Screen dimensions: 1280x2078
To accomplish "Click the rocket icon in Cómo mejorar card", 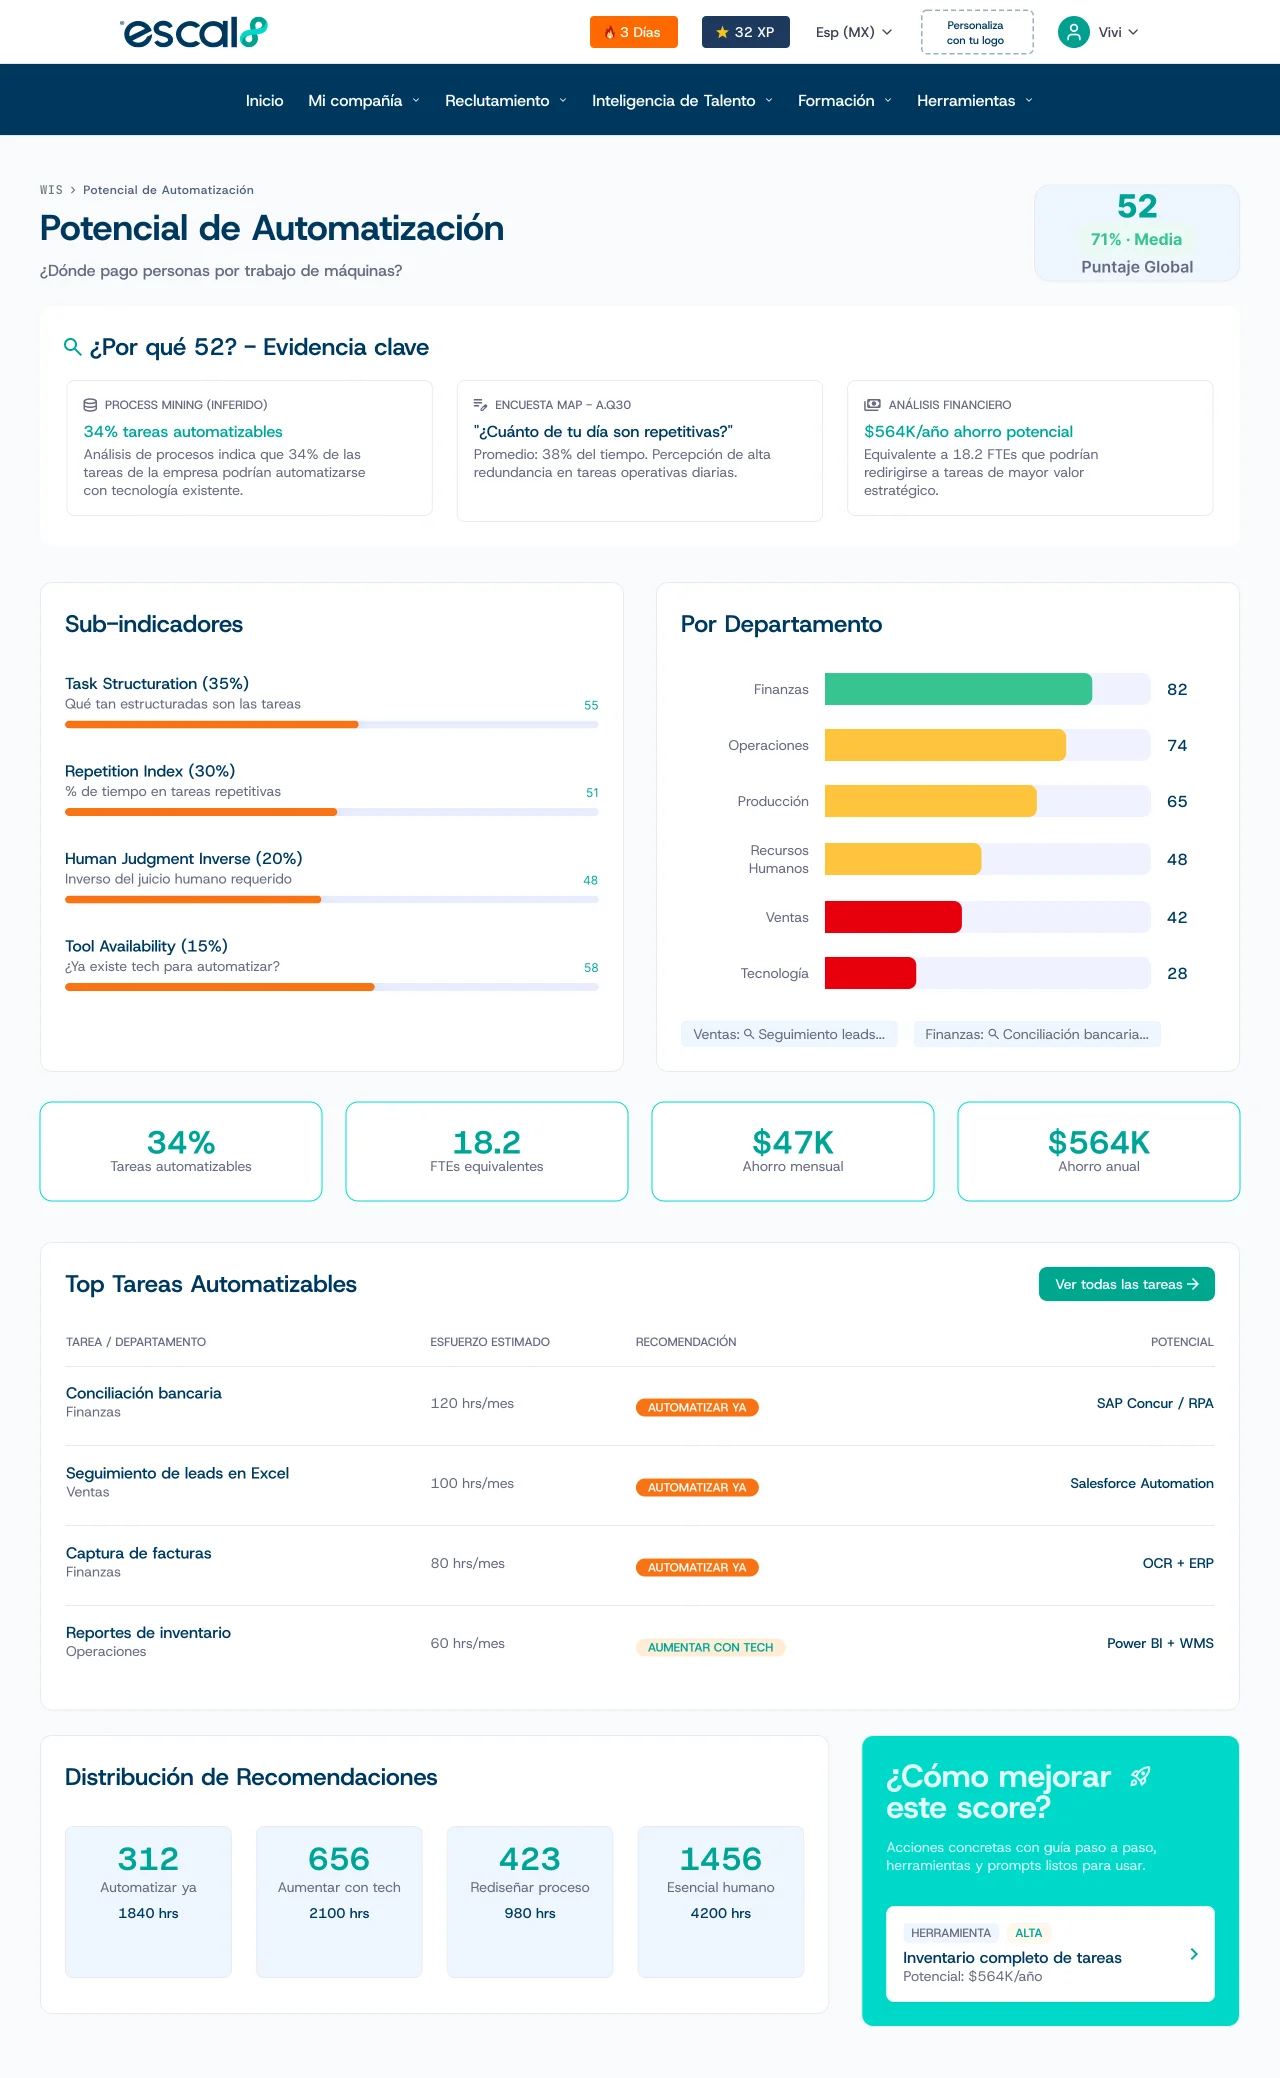I will 1140,1777.
